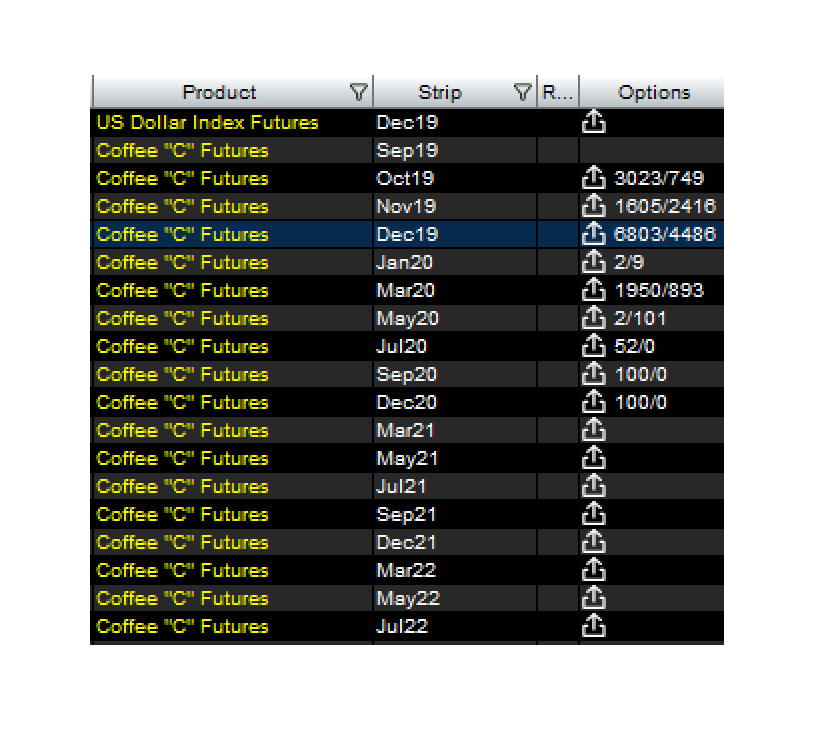Screen dimensions: 818x730
Task: Select the Dec21 strip cell
Action: point(454,543)
